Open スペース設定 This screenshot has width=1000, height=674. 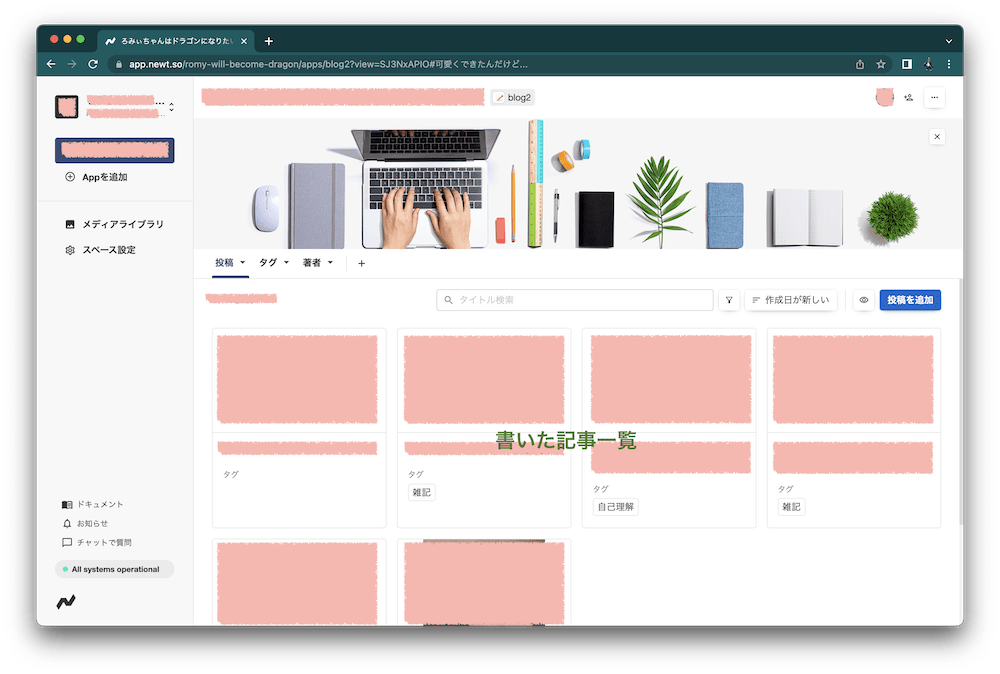pos(100,250)
